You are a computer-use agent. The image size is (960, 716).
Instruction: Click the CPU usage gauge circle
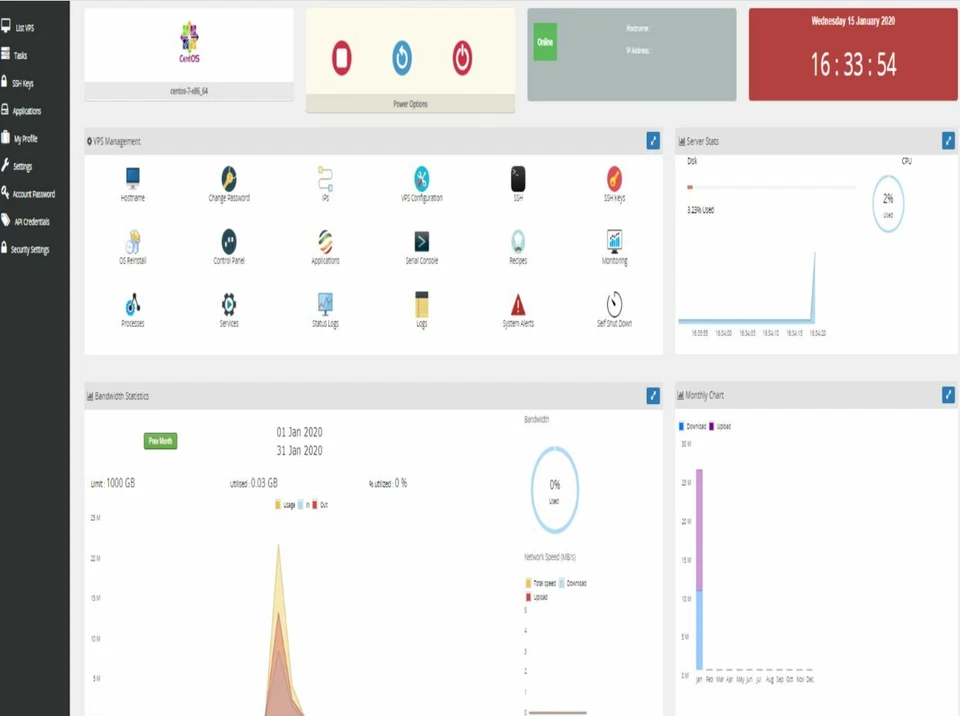coord(888,203)
